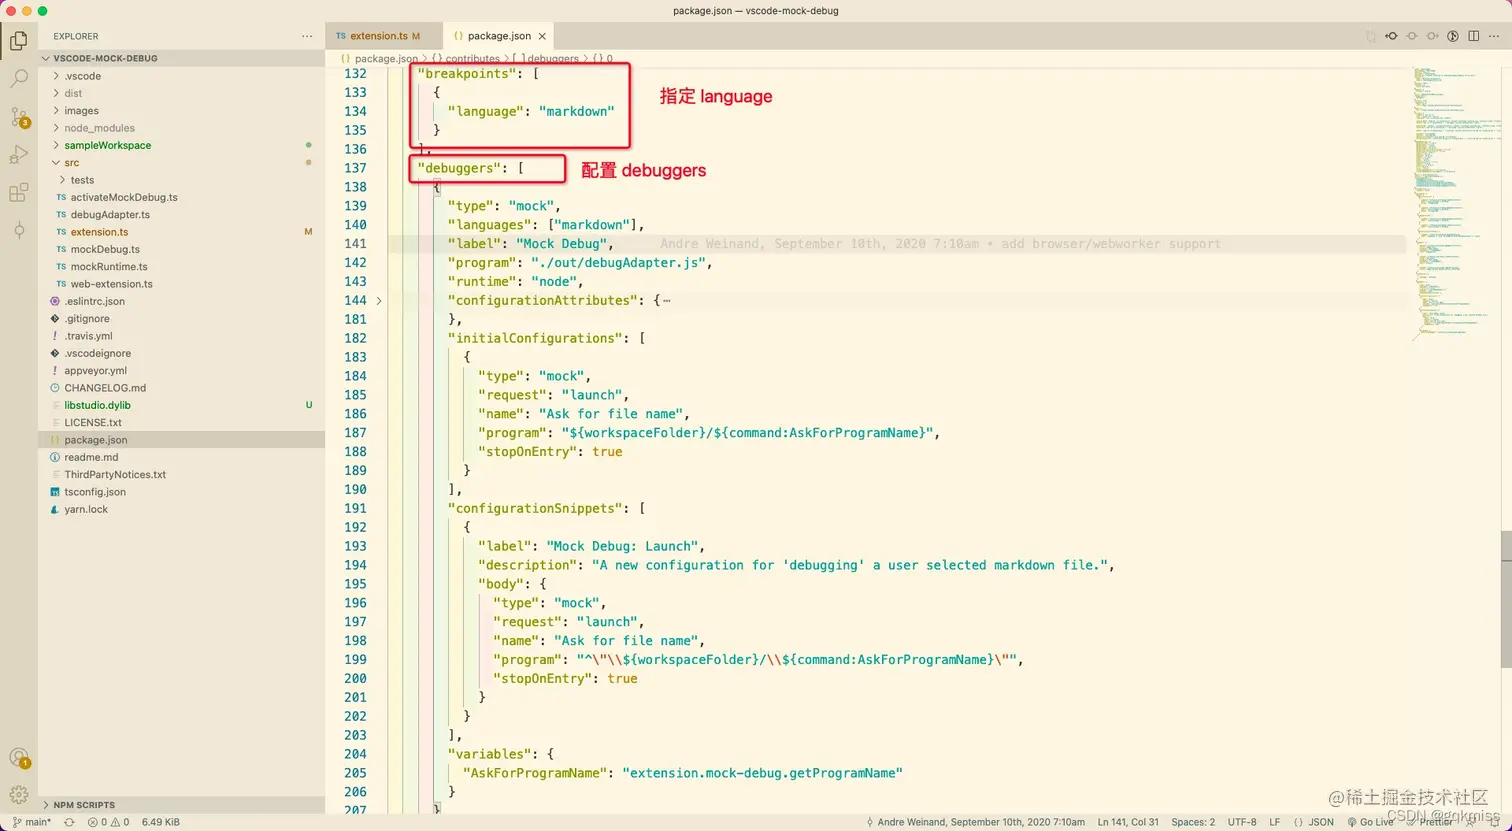Screen dimensions: 1512x831
Task: Open .travis.yml file
Action: point(181,336)
